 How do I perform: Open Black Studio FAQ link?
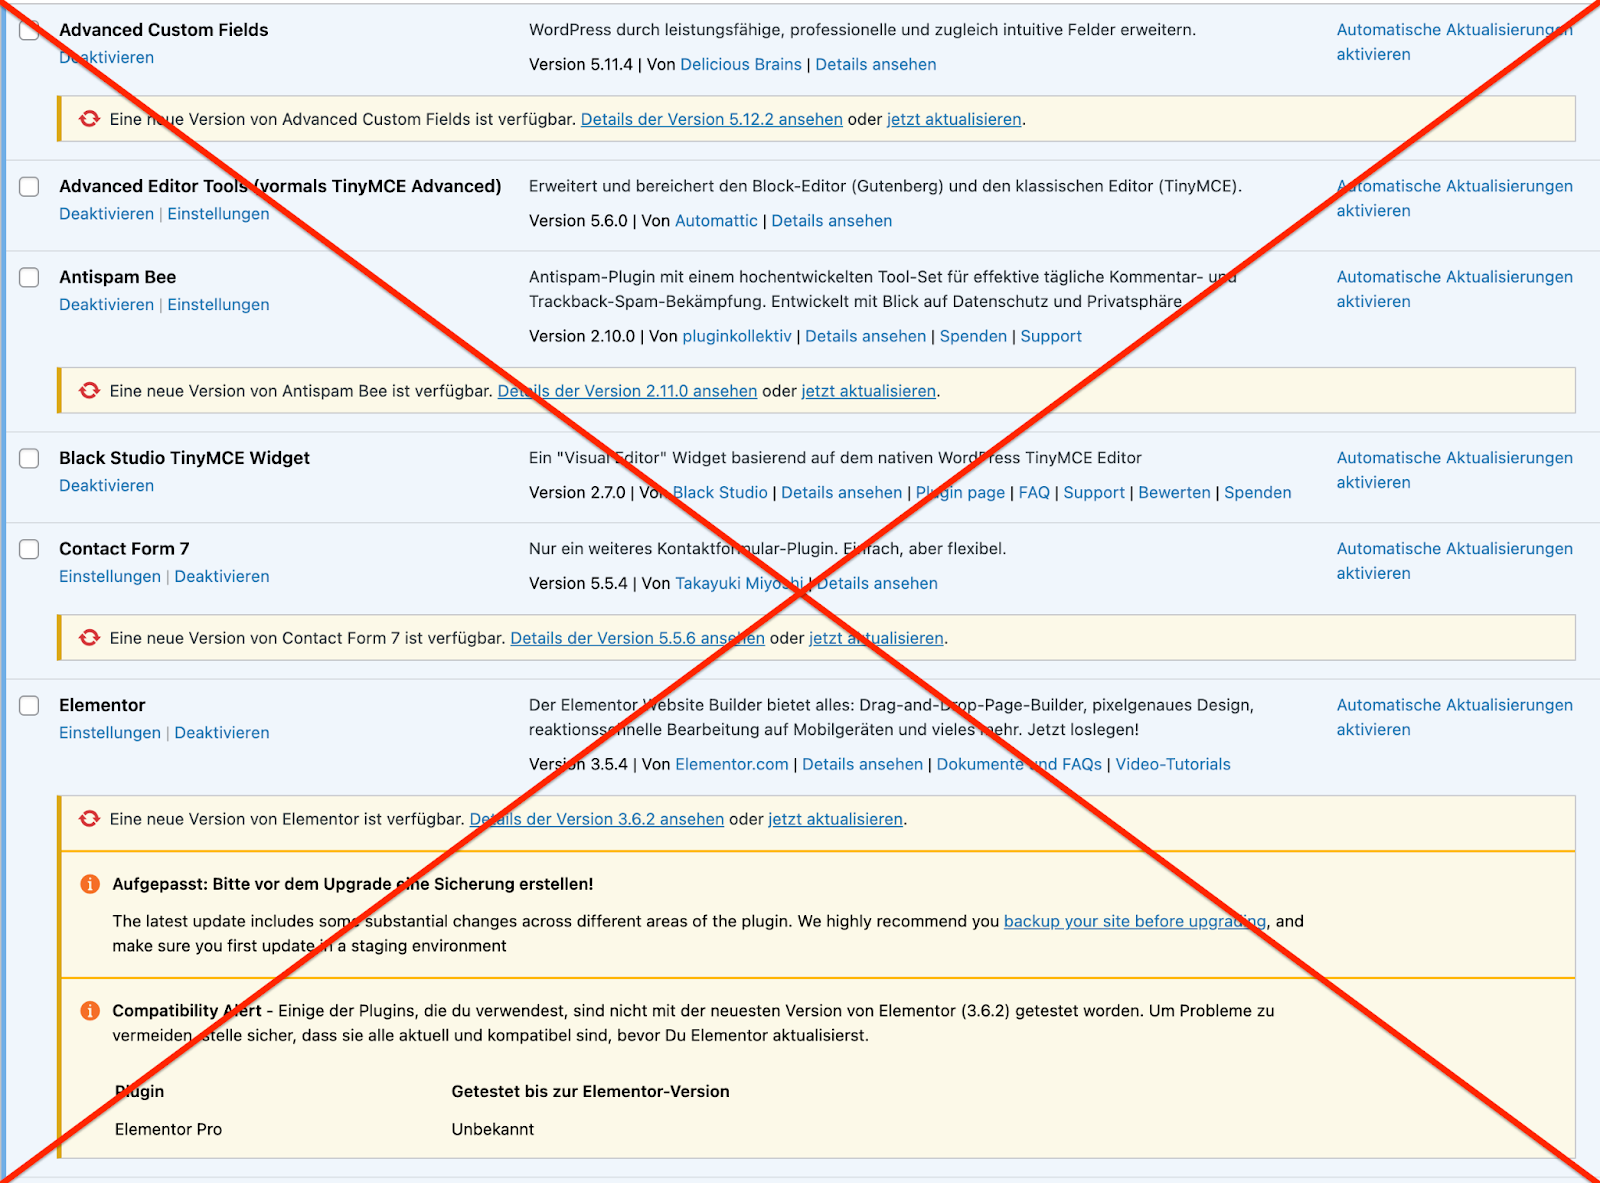[1034, 493]
